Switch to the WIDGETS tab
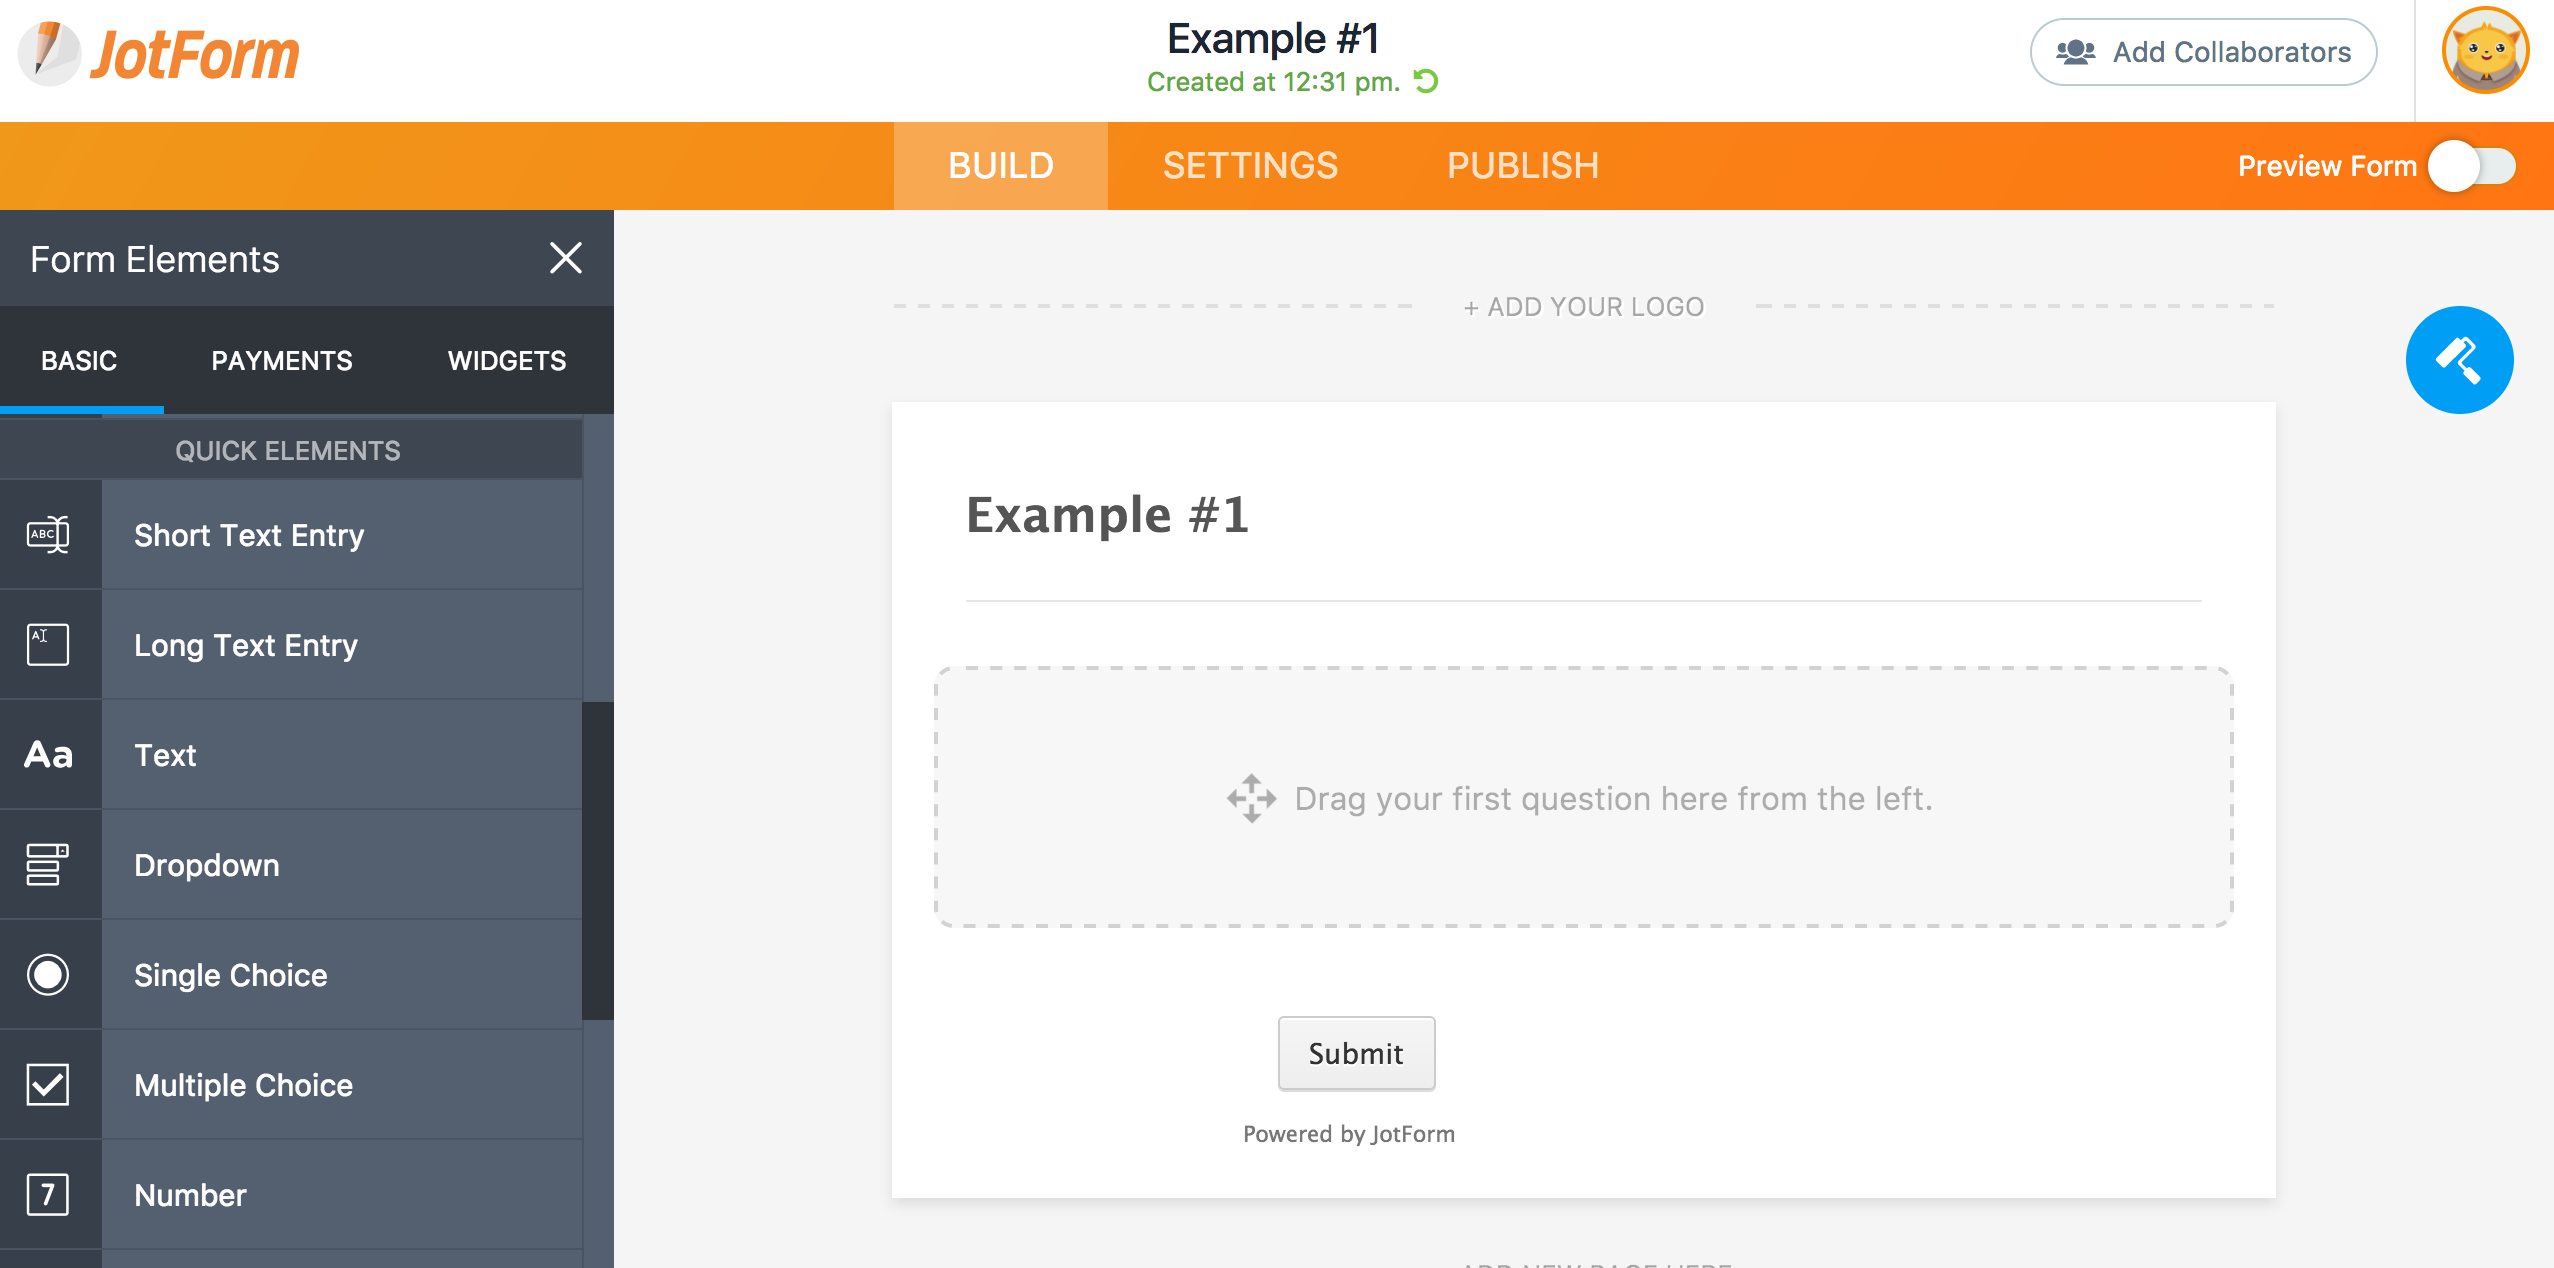 coord(507,360)
